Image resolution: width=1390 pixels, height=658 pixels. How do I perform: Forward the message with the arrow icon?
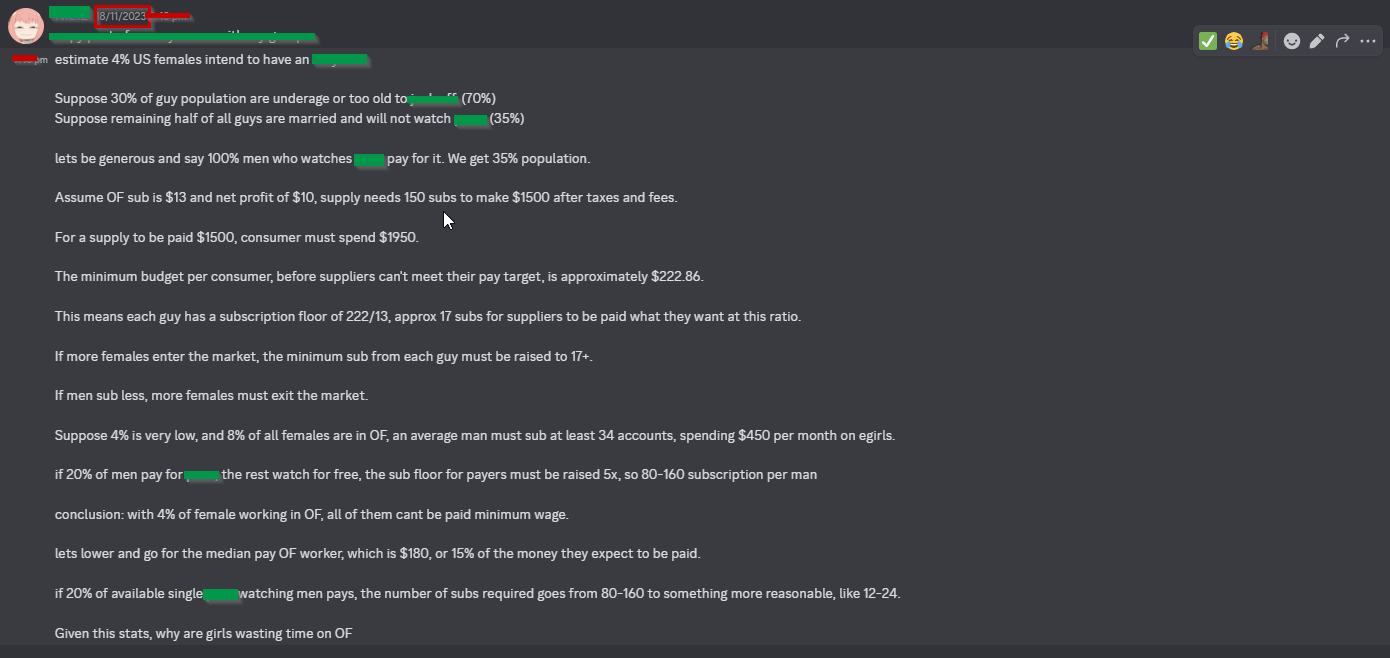tap(1343, 41)
